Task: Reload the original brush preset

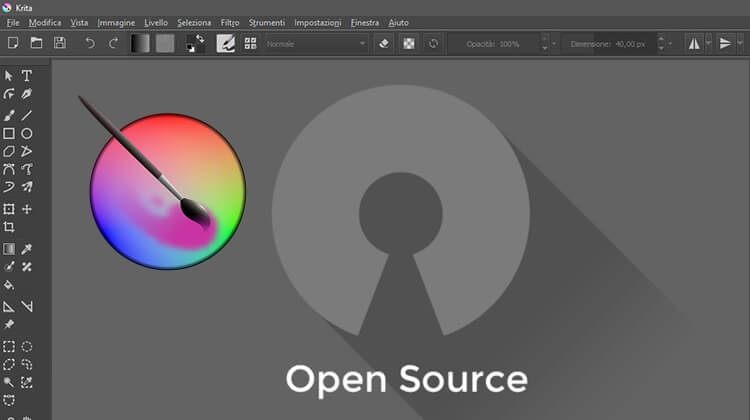Action: pyautogui.click(x=433, y=44)
